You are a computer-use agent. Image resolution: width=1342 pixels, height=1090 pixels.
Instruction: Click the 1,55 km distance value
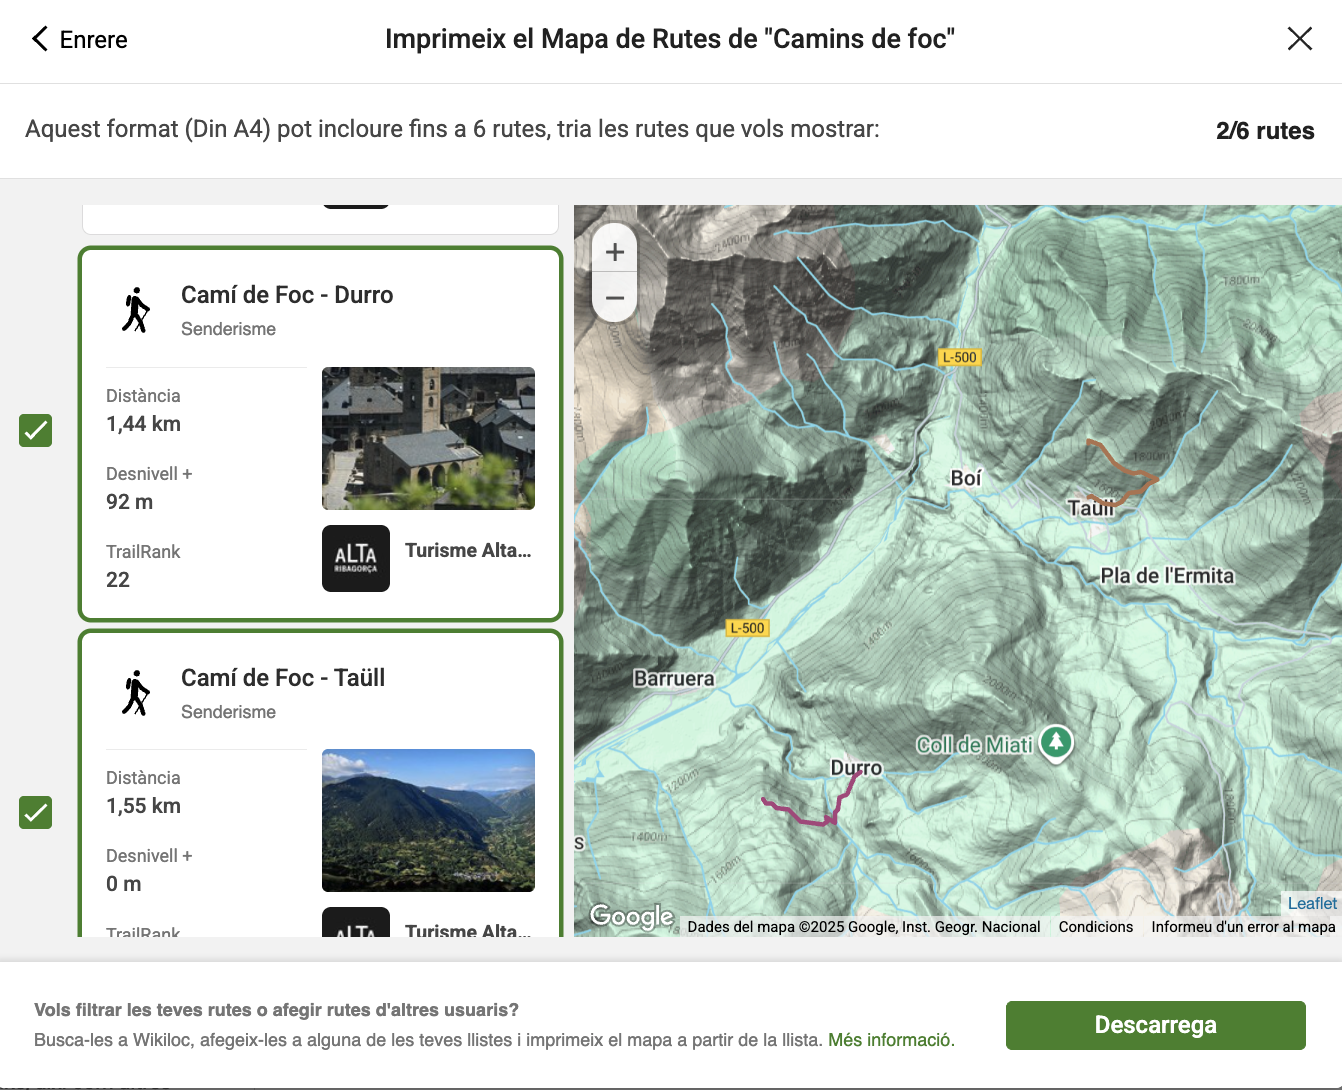tap(143, 806)
